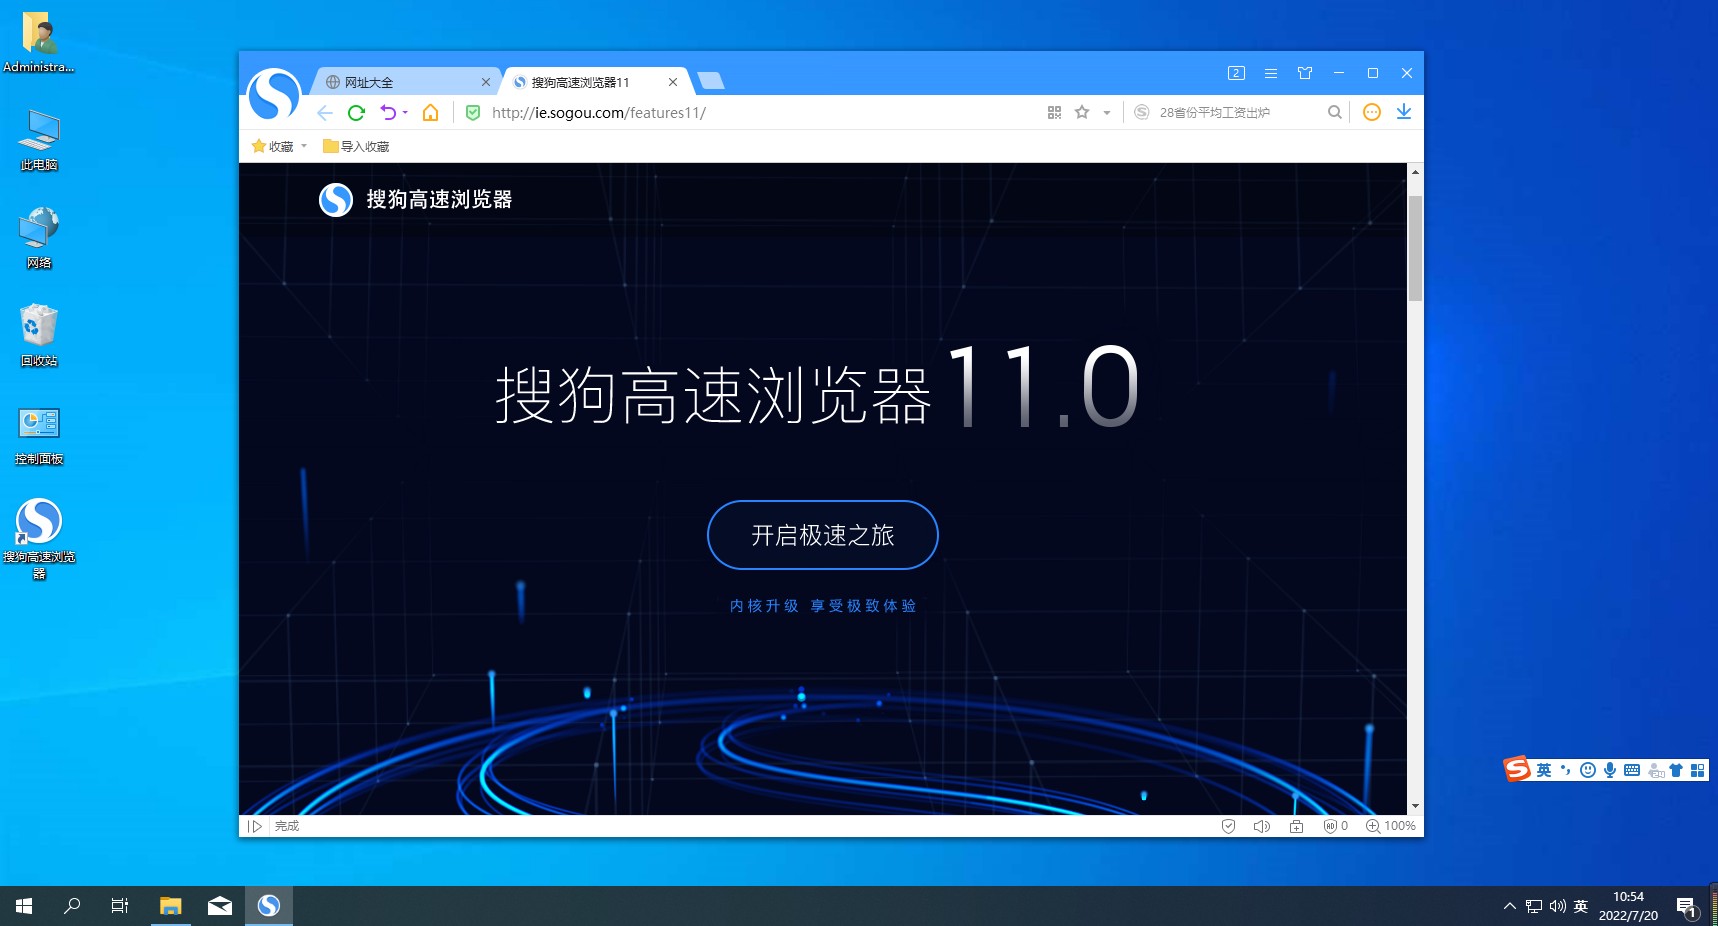Viewport: 1718px width, 926px height.
Task: Close the 搜狗高速浏览器11 tab
Action: pos(673,82)
